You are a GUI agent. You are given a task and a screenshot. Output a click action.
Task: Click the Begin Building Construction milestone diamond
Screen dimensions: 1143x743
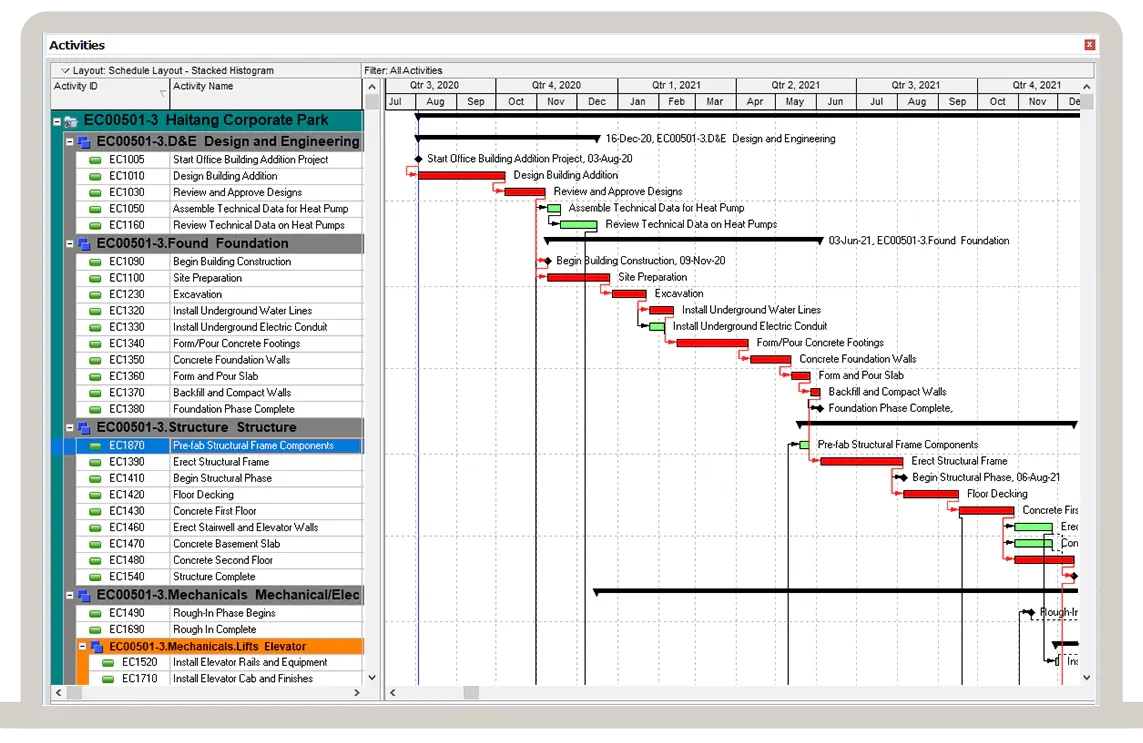547,261
